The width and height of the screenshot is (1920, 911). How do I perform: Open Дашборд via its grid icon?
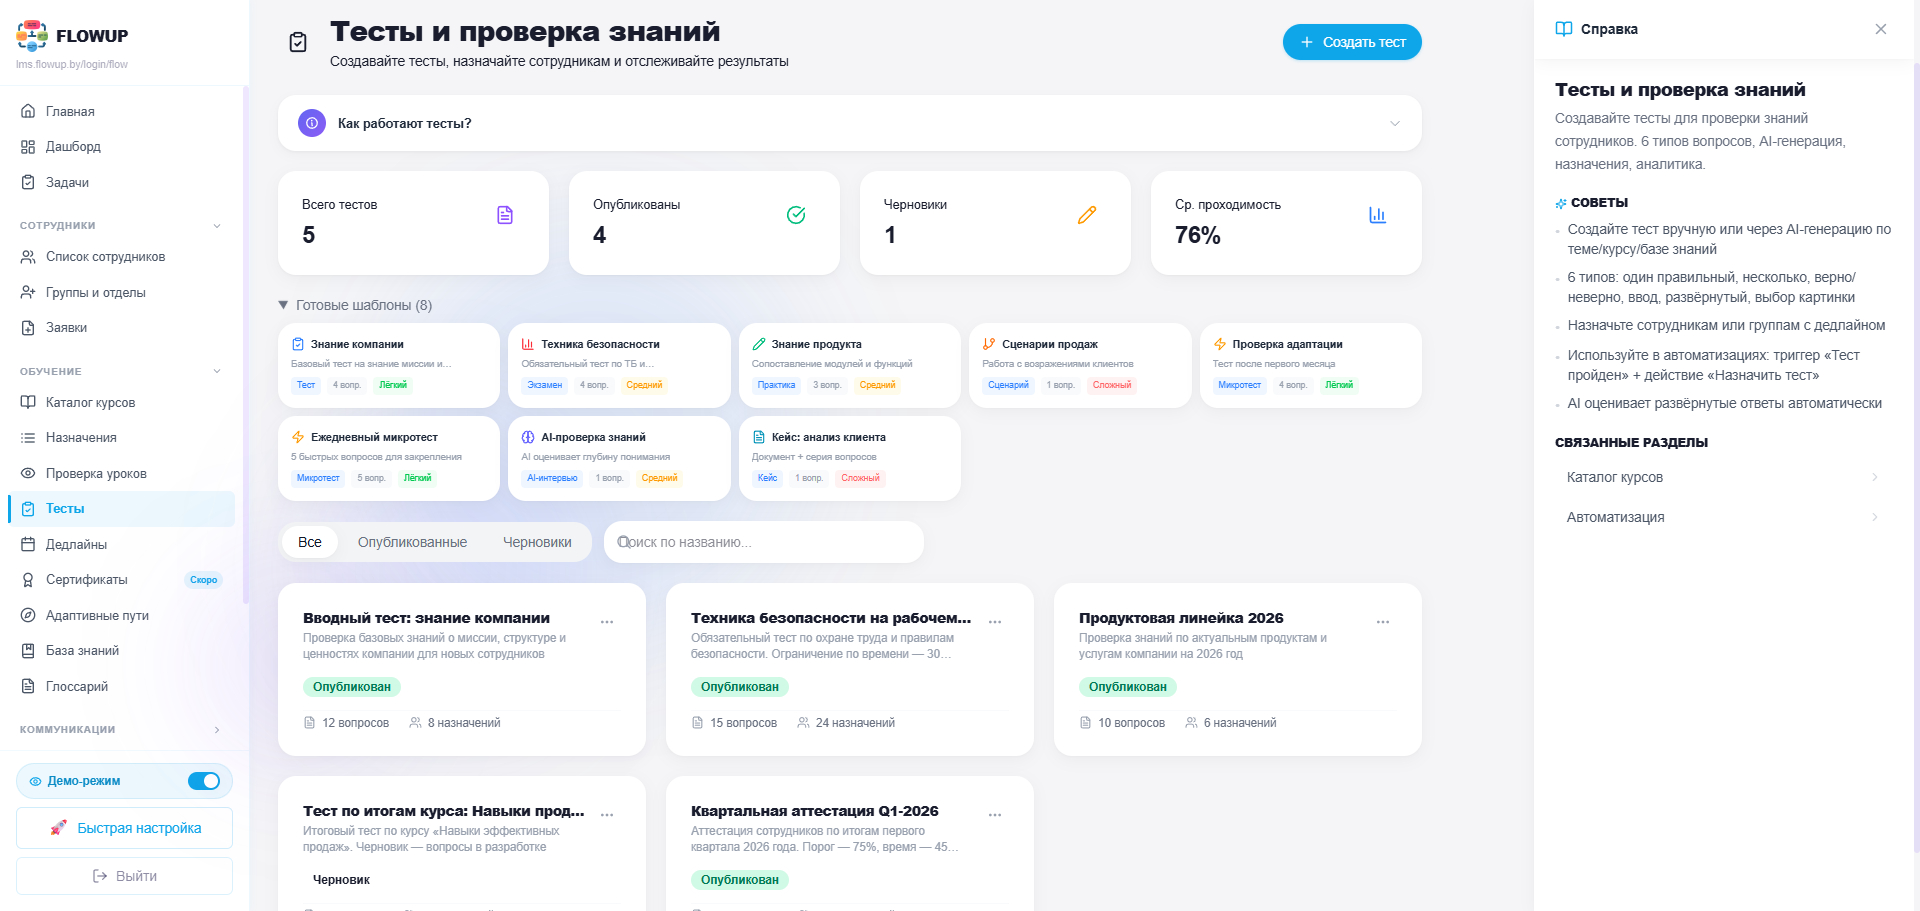tap(28, 147)
